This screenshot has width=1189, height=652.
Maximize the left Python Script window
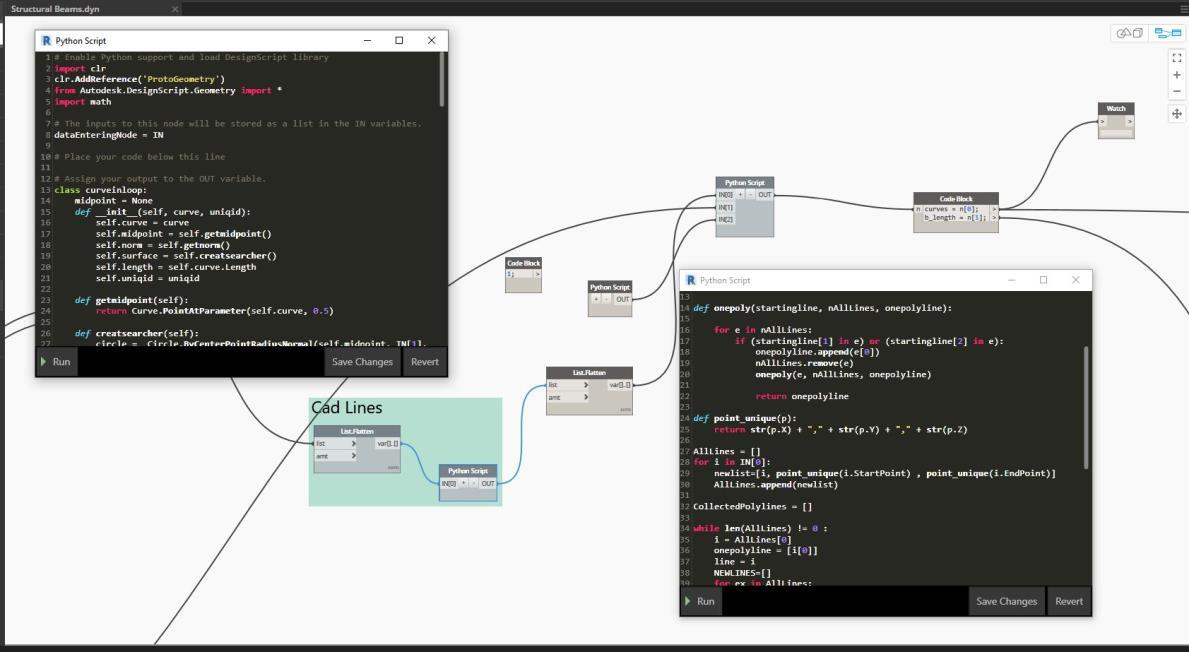[x=400, y=41]
